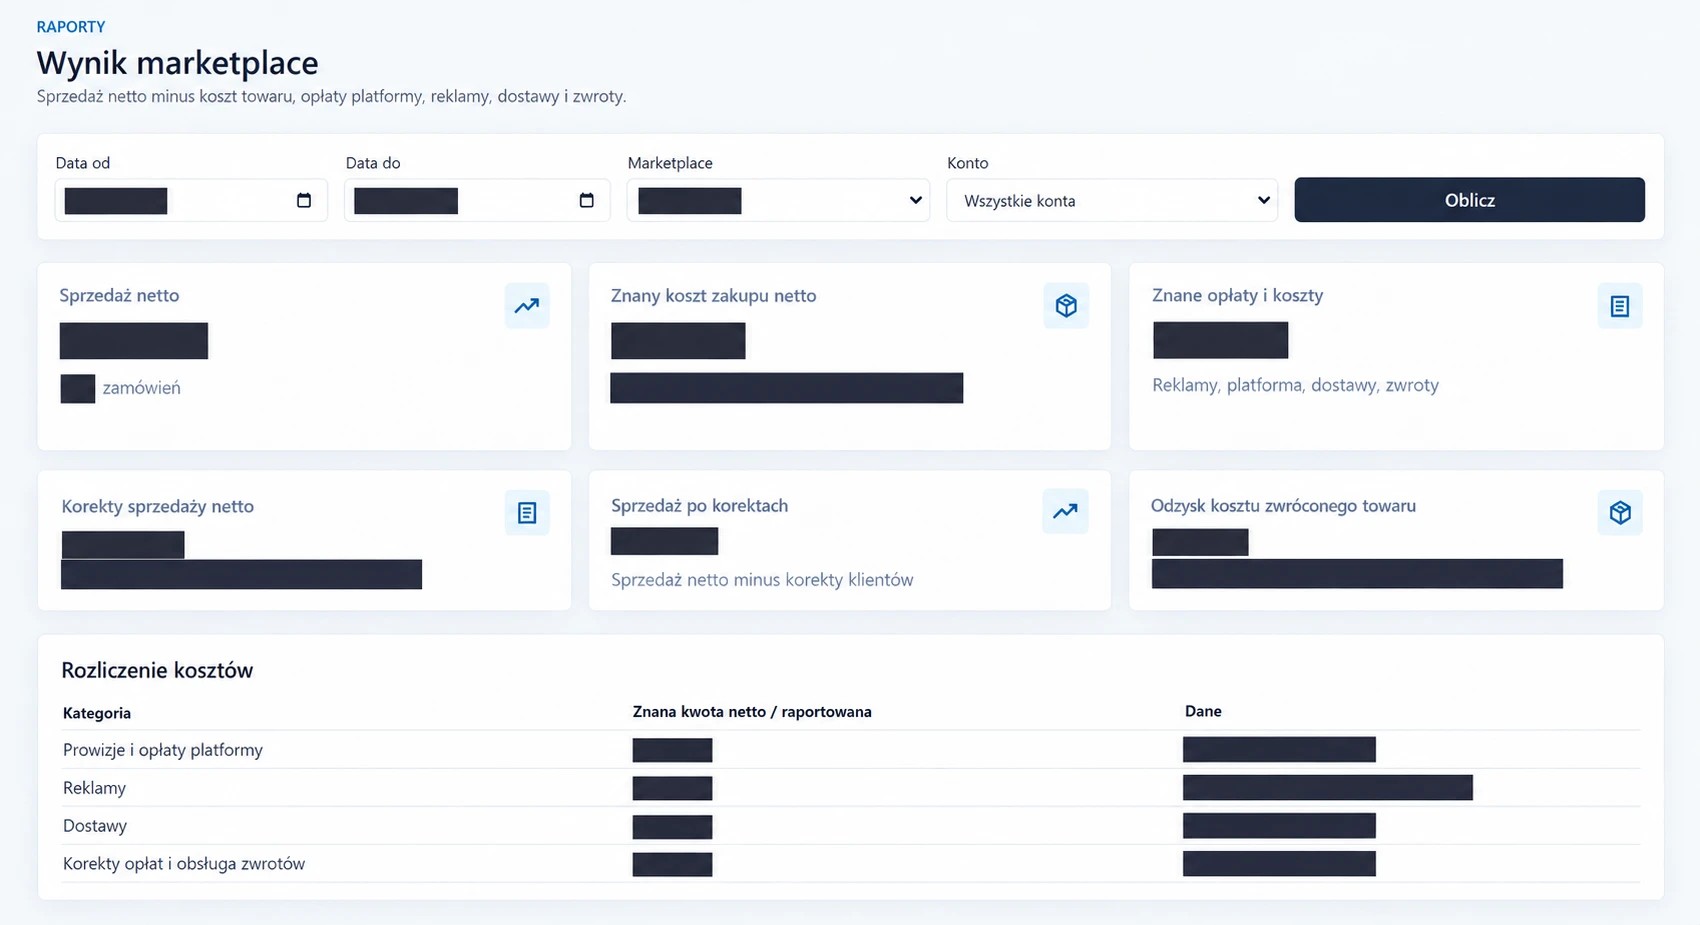Viewport: 1700px width, 925px height.
Task: Click the Data do date field
Action: click(477, 200)
